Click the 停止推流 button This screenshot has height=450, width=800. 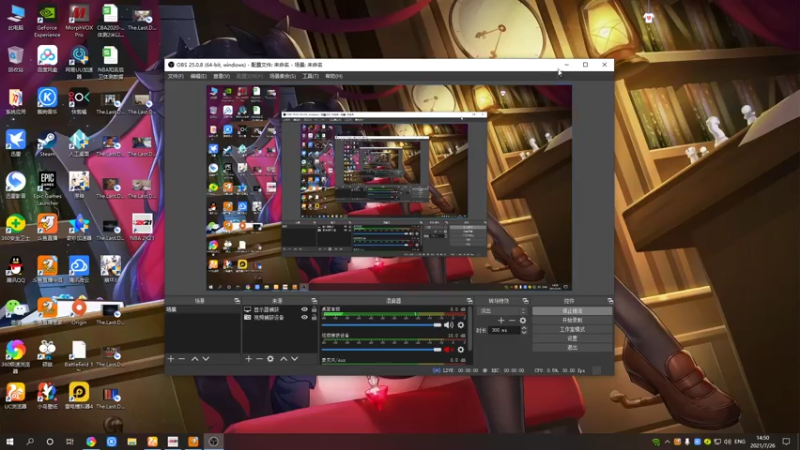pos(572,311)
